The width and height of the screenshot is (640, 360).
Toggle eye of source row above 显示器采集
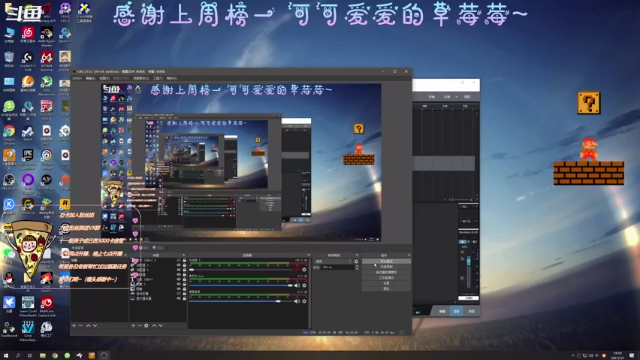(179, 294)
